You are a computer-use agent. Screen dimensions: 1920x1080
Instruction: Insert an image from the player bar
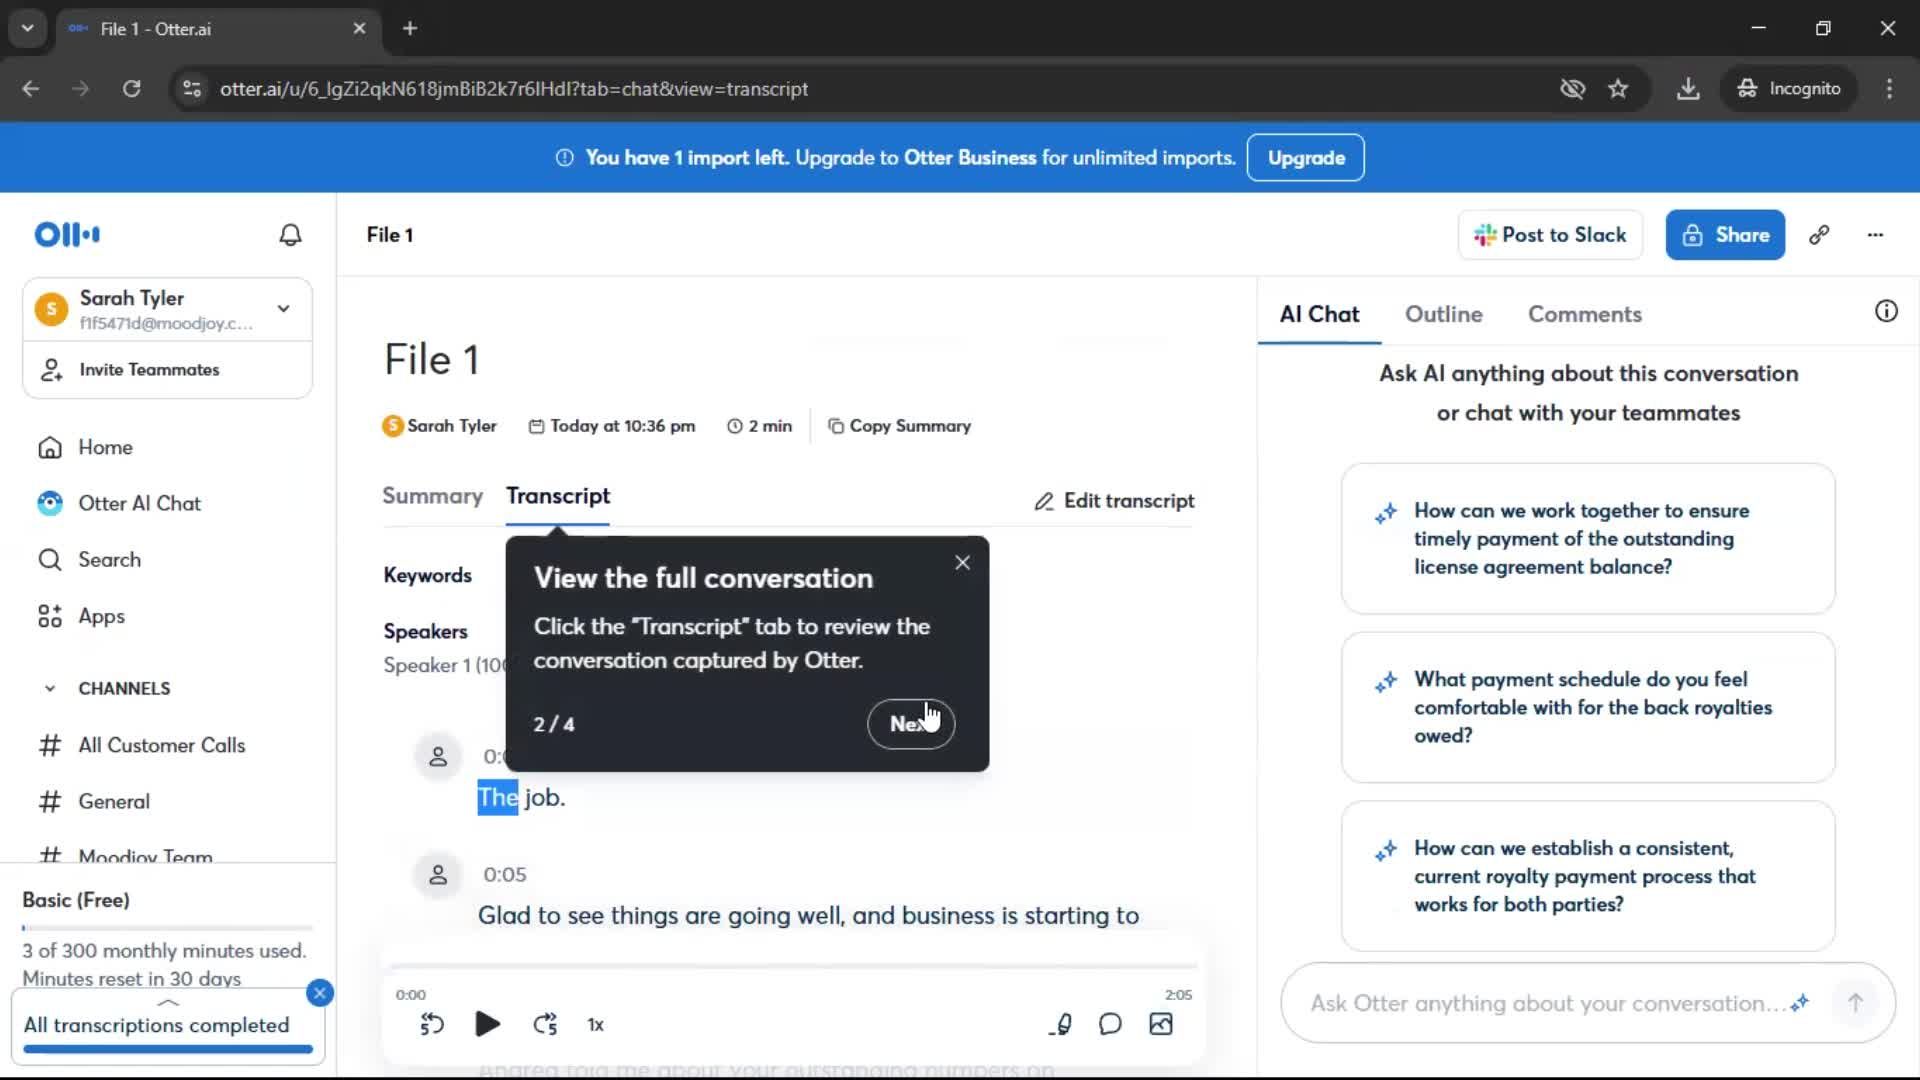point(1161,1024)
